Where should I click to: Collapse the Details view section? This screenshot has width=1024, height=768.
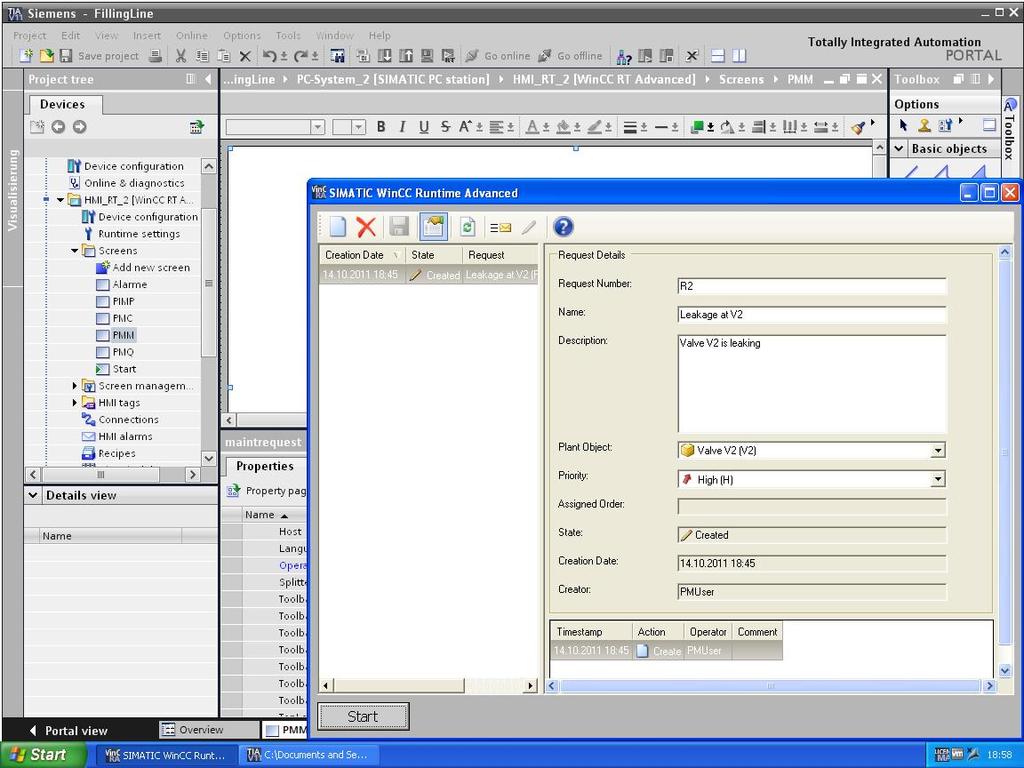33,495
